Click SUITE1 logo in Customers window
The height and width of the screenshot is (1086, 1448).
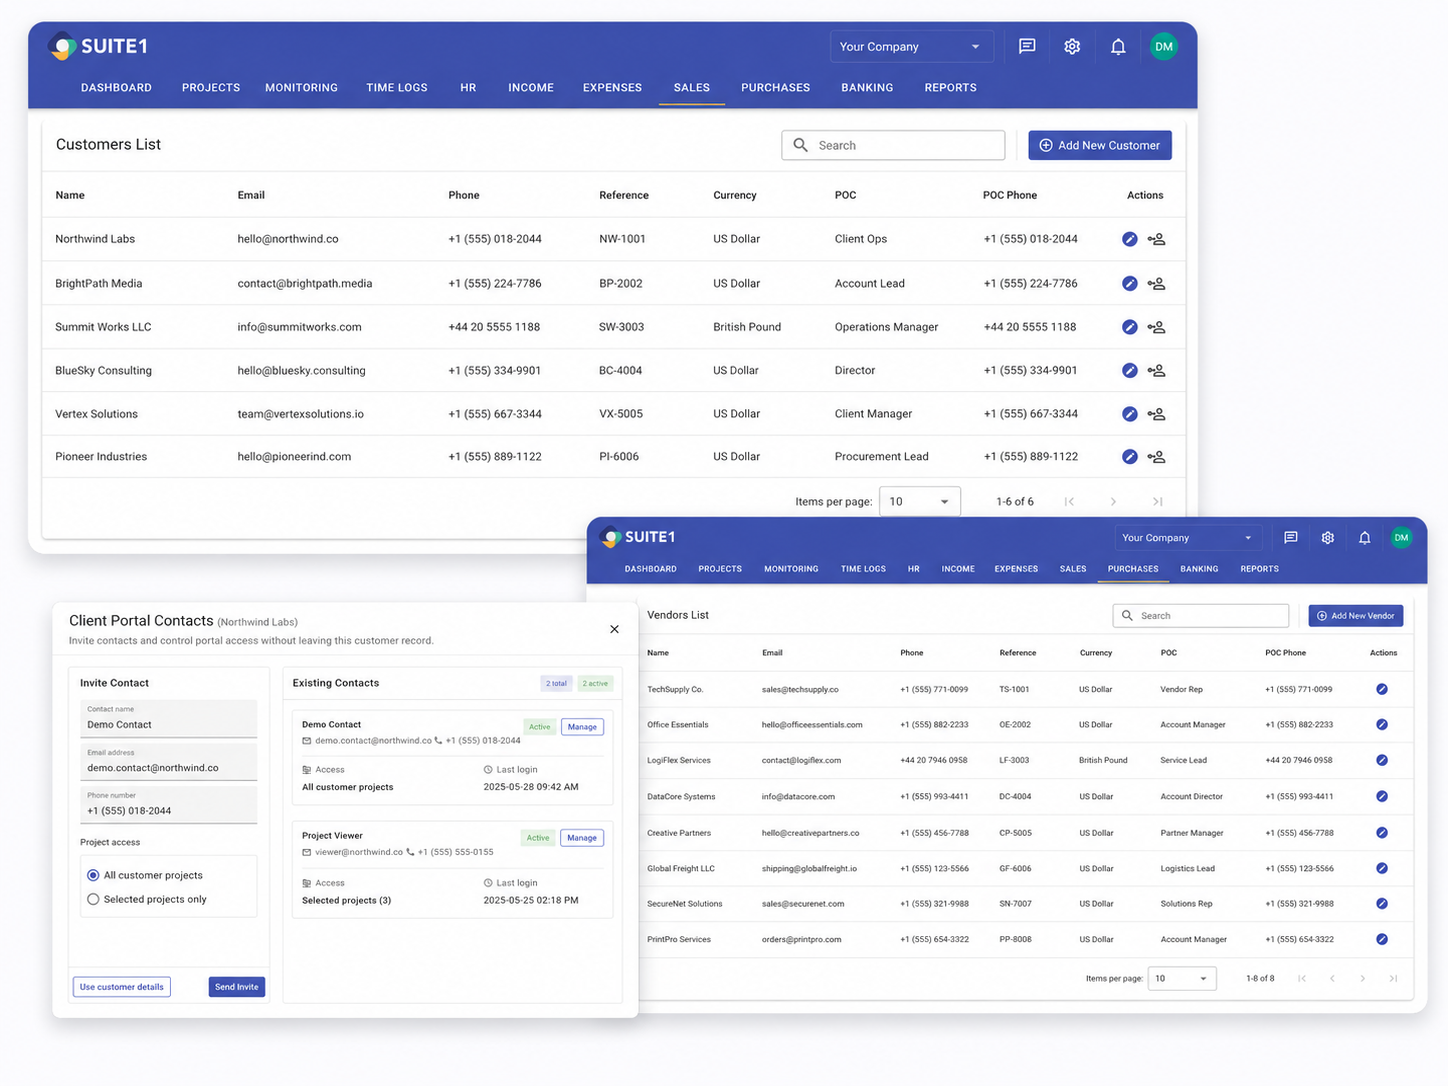pos(98,46)
